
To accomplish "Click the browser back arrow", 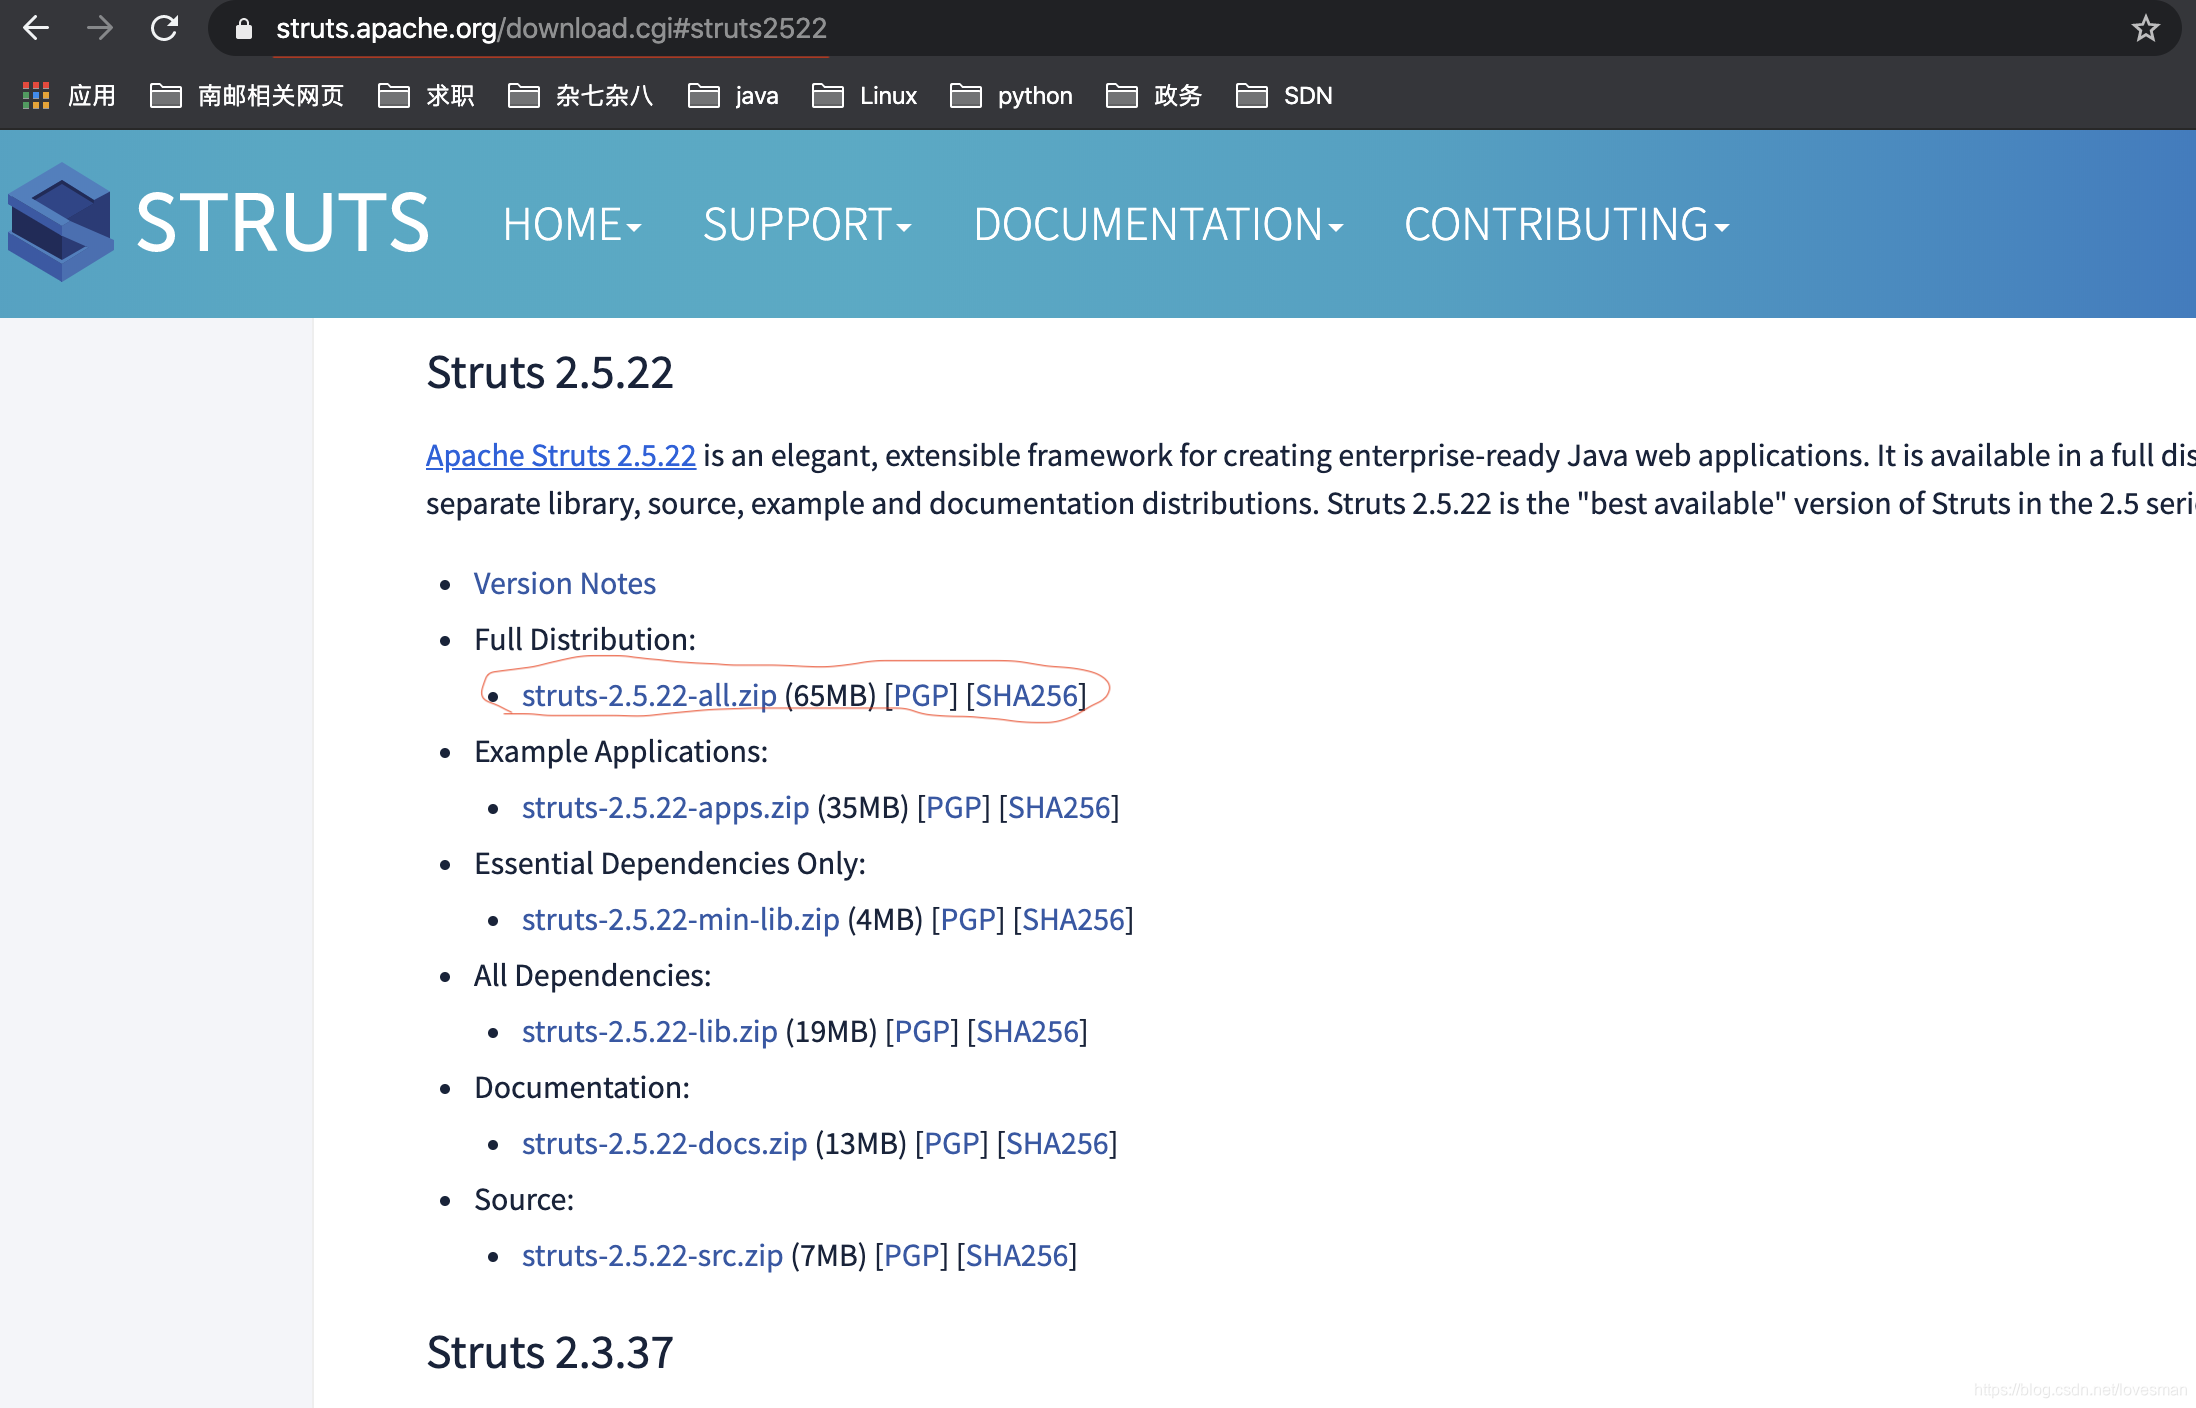I will click(36, 28).
